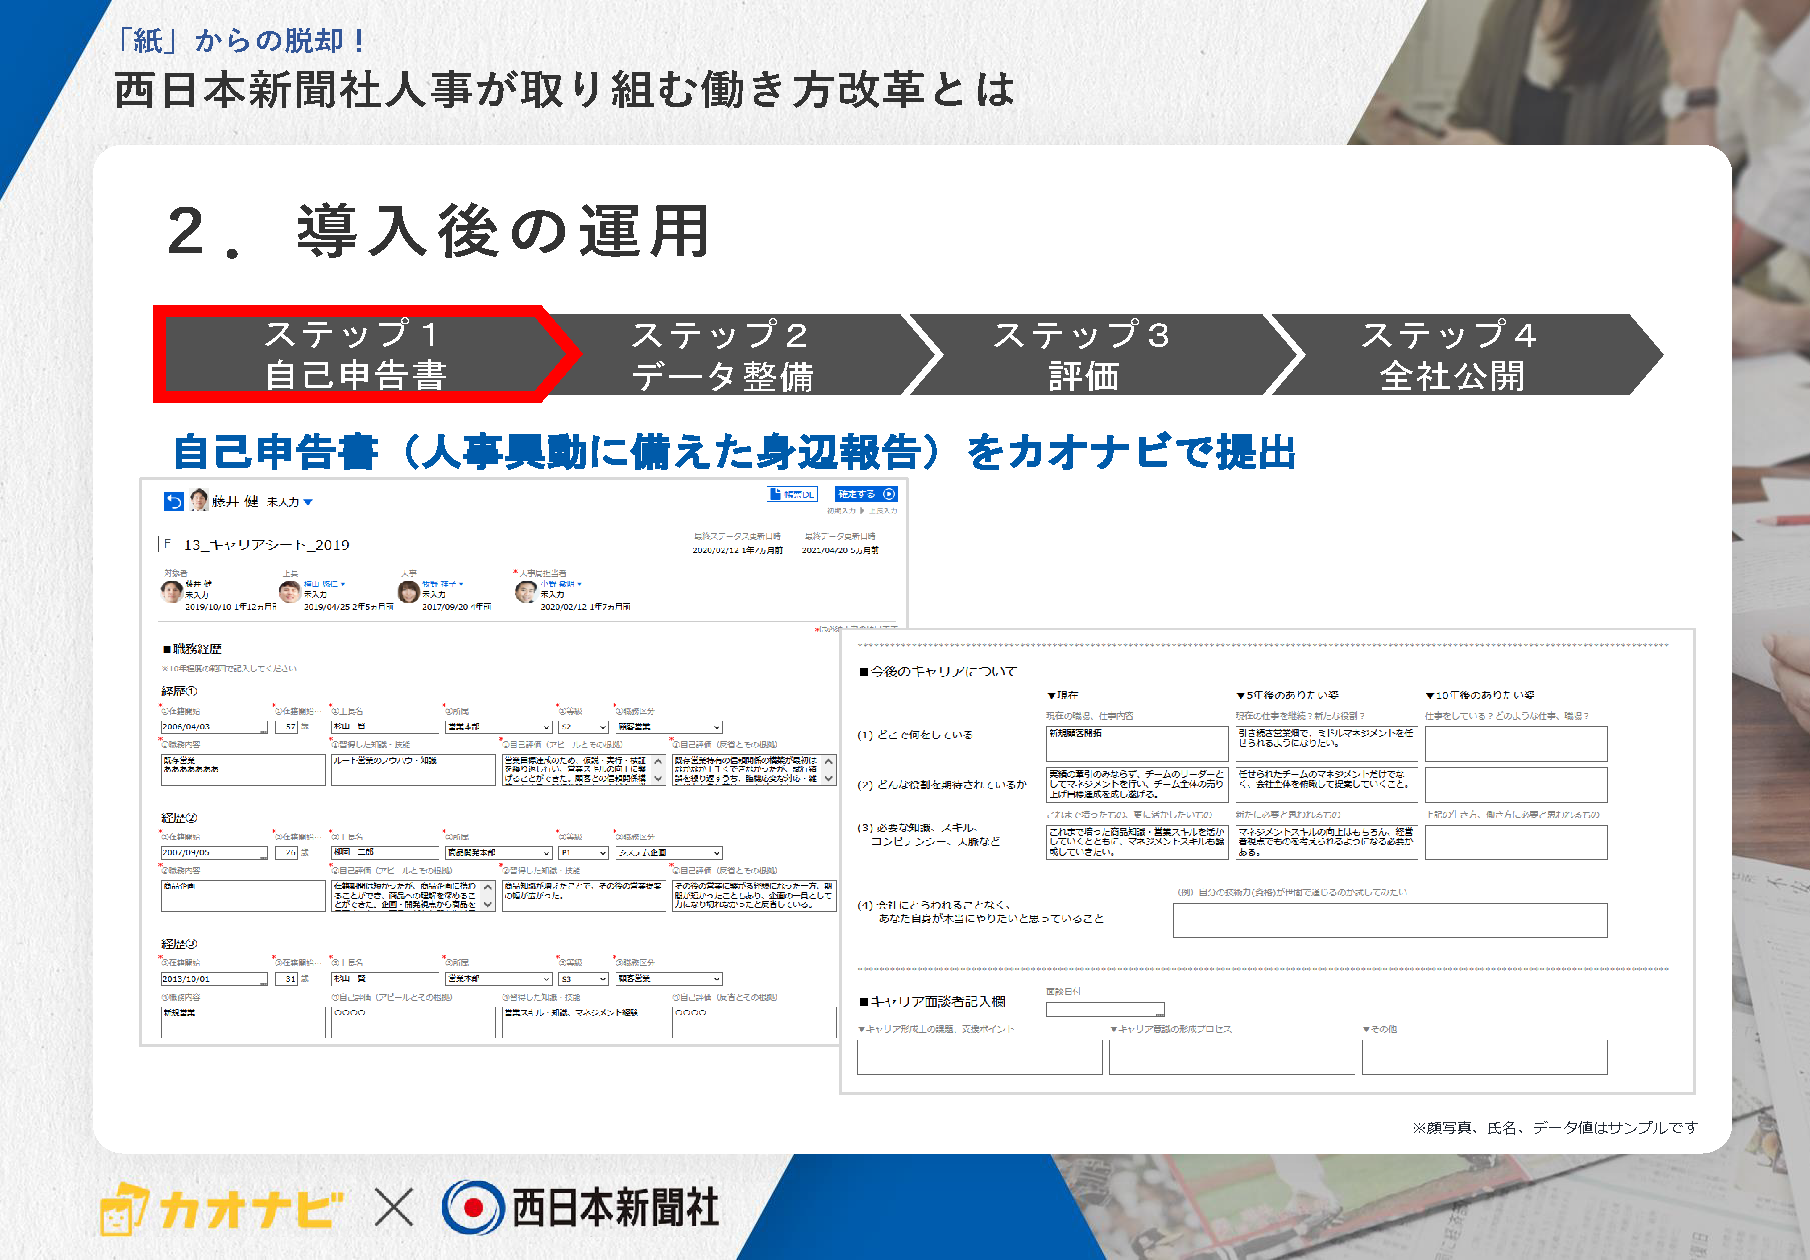Open status dropdown arrow beside 未入力 at top
Viewport: 1810px width, 1260px height.
pos(308,502)
